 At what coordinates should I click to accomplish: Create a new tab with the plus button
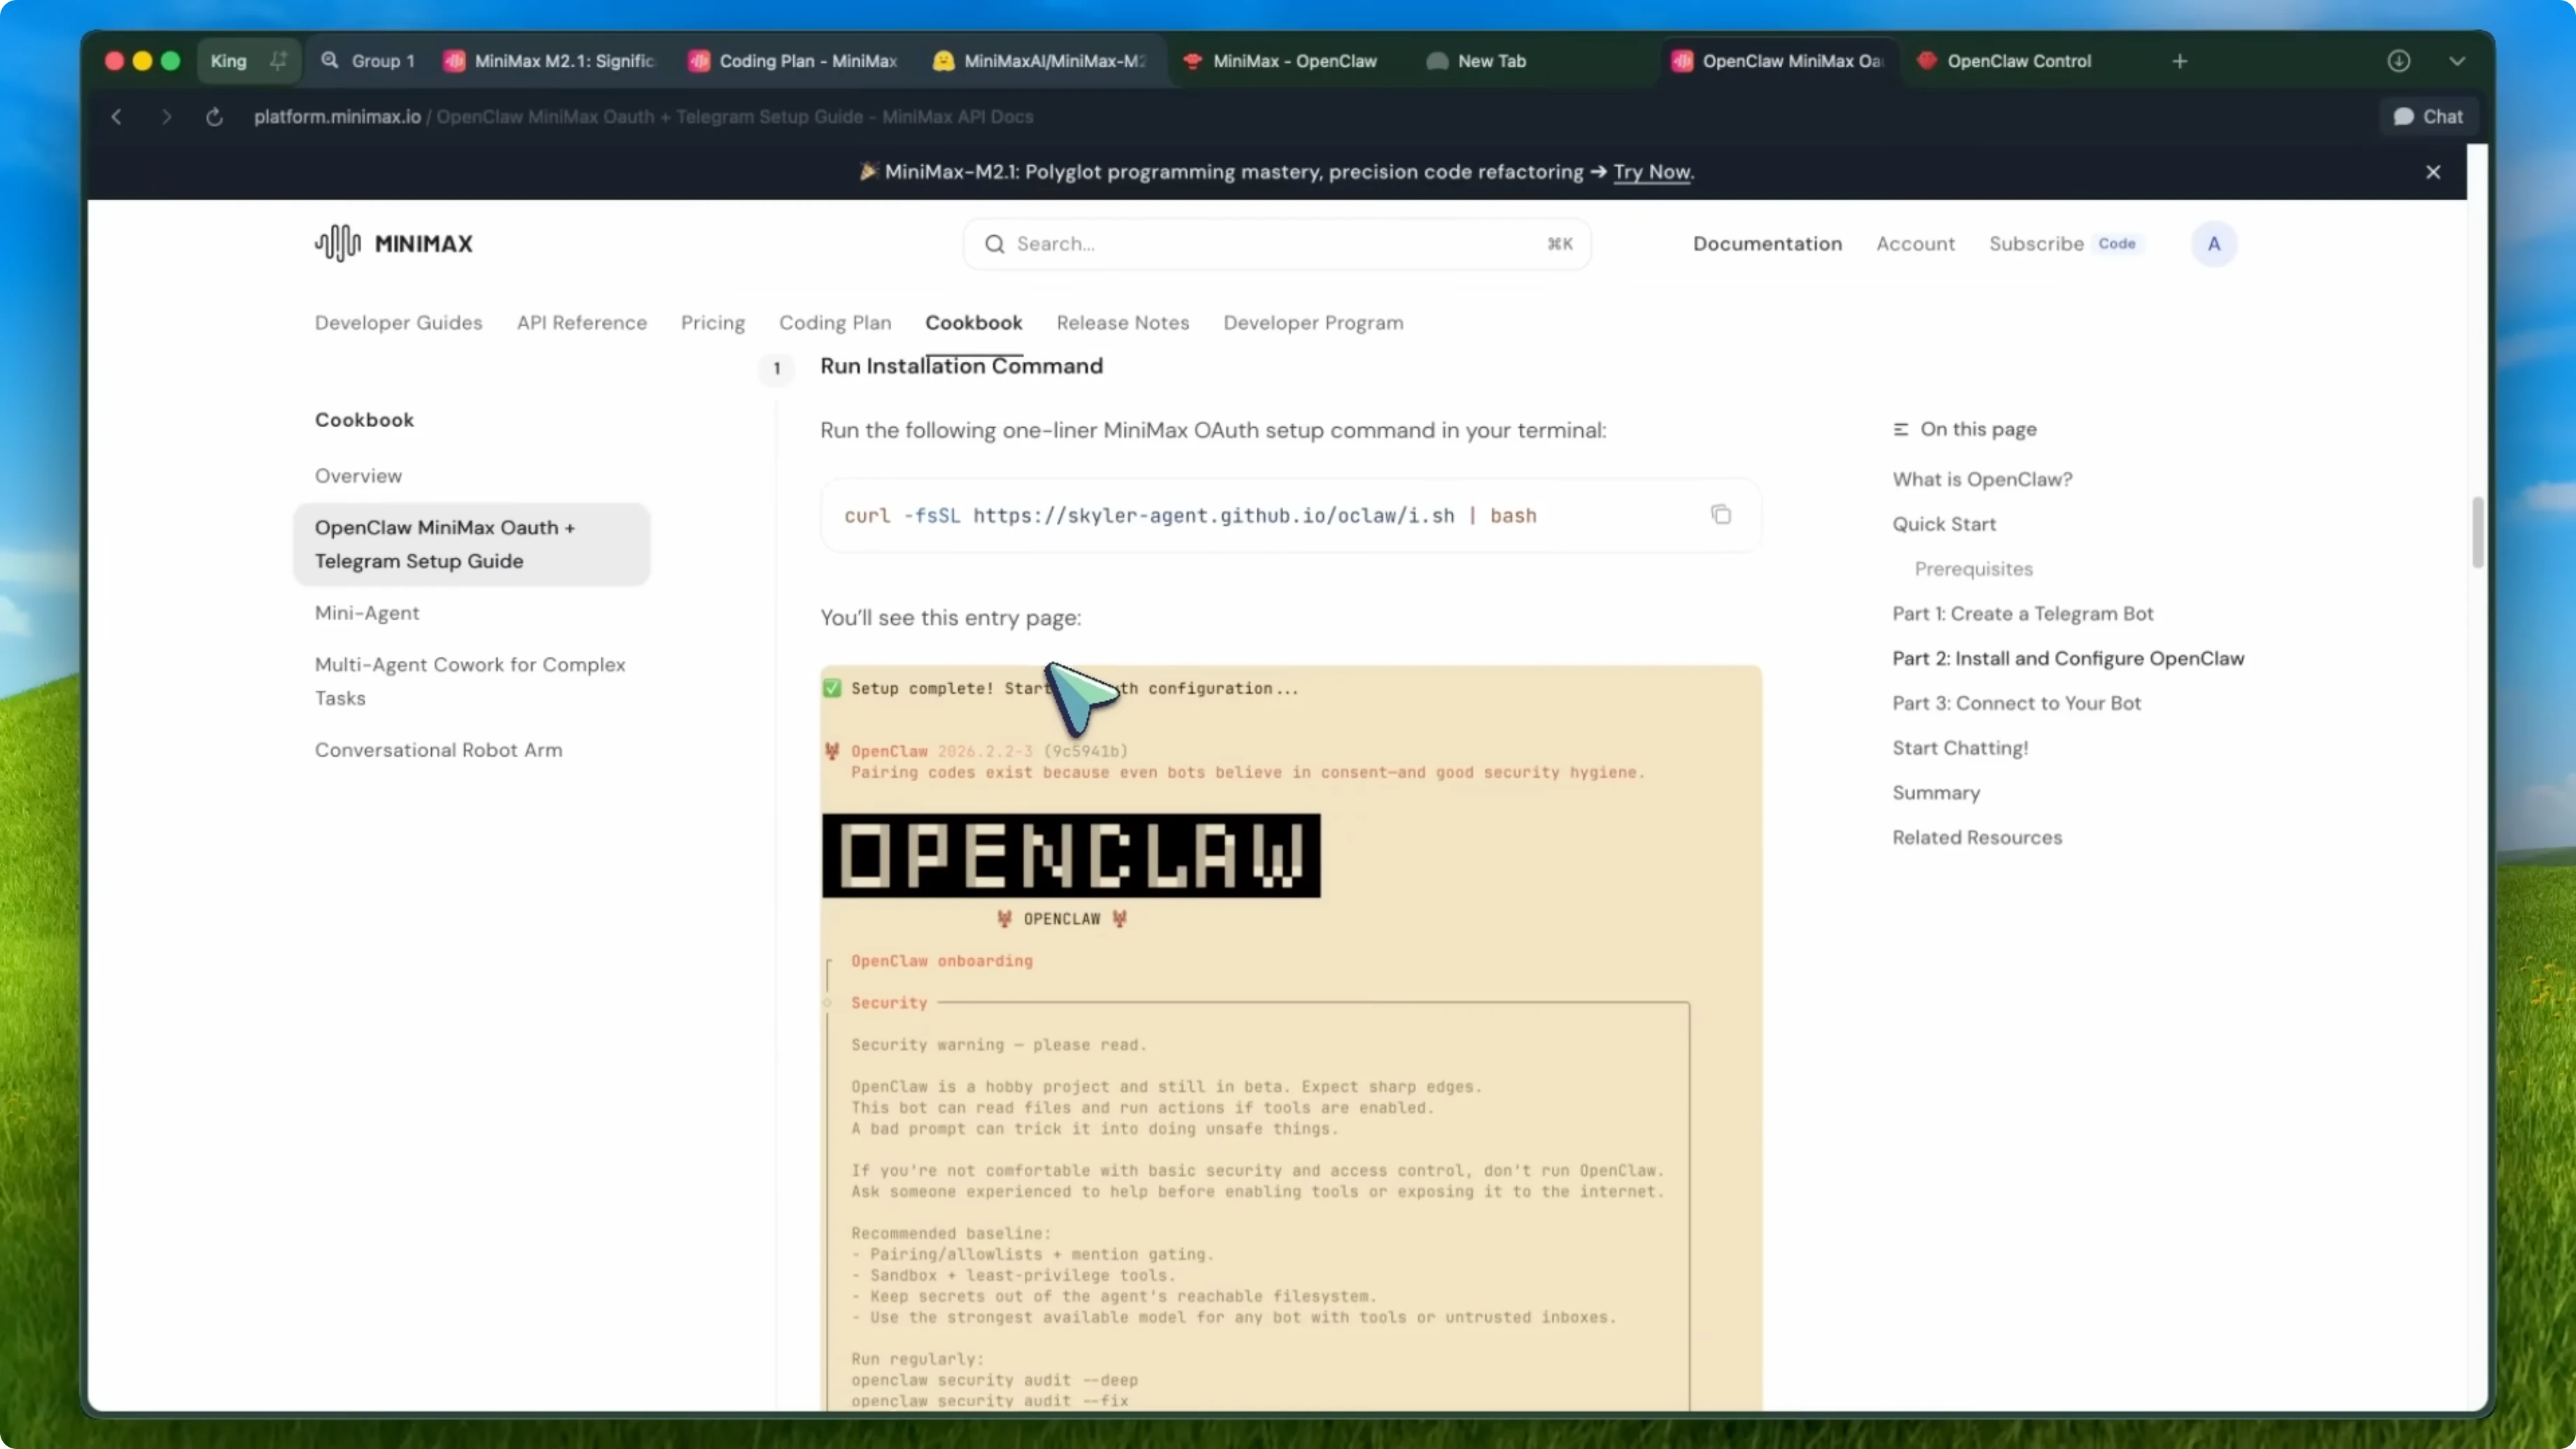(2179, 61)
